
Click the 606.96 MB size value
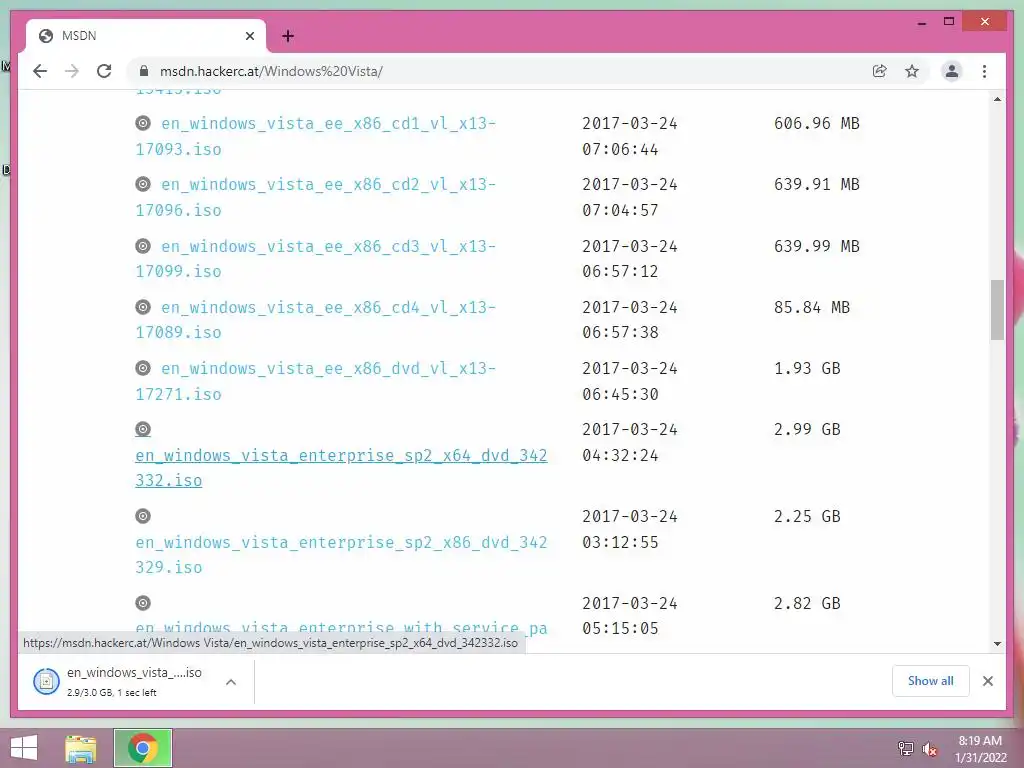pos(816,123)
